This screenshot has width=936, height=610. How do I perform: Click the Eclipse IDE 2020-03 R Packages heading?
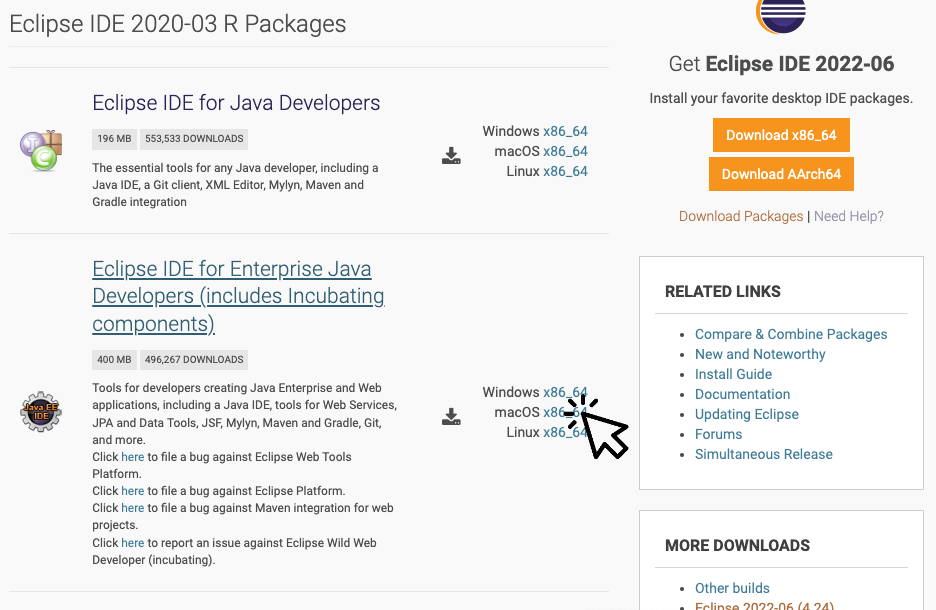coord(178,24)
